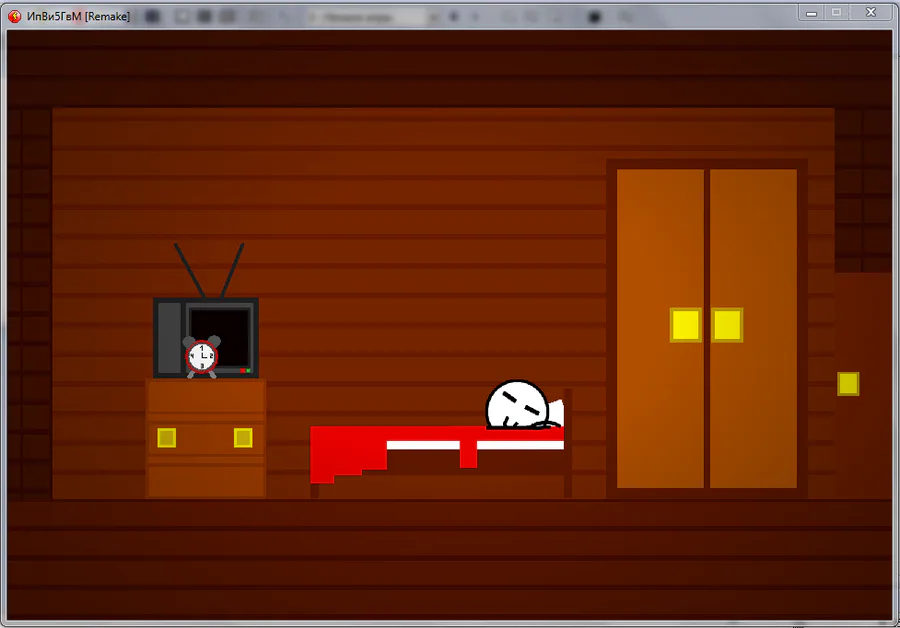The width and height of the screenshot is (900, 628).
Task: Click the red alarm clock on the dresser
Action: (x=201, y=357)
